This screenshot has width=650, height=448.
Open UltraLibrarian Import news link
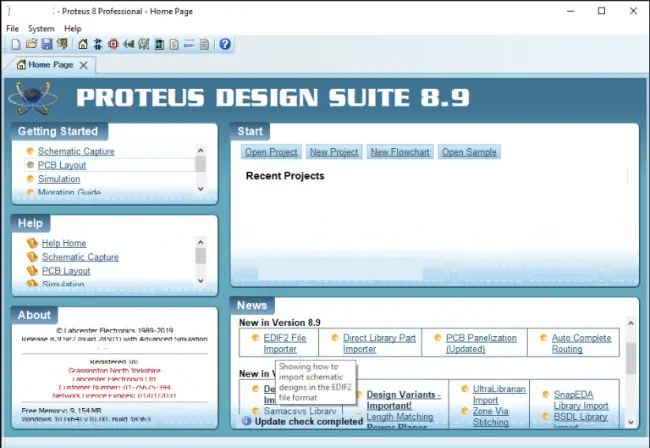click(499, 395)
